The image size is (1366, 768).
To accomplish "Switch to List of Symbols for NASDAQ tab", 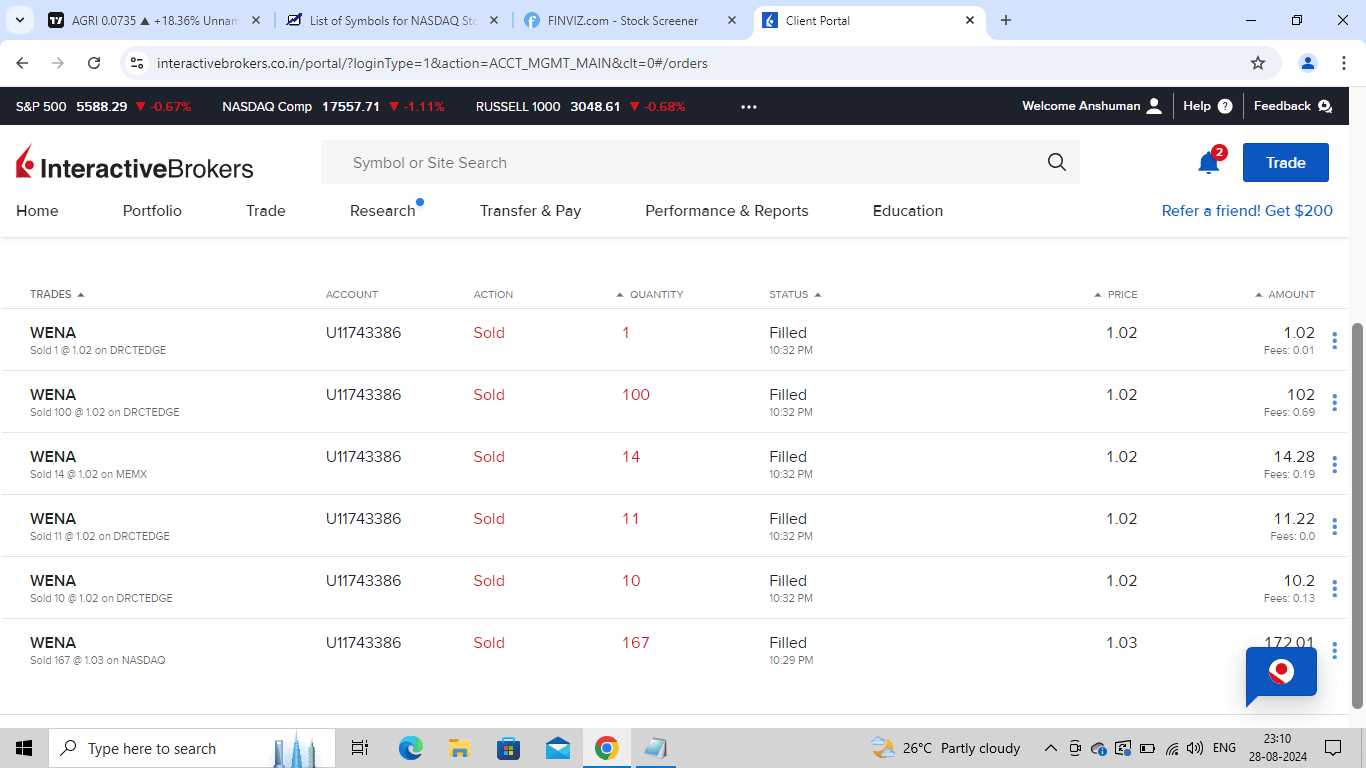I will pyautogui.click(x=393, y=20).
